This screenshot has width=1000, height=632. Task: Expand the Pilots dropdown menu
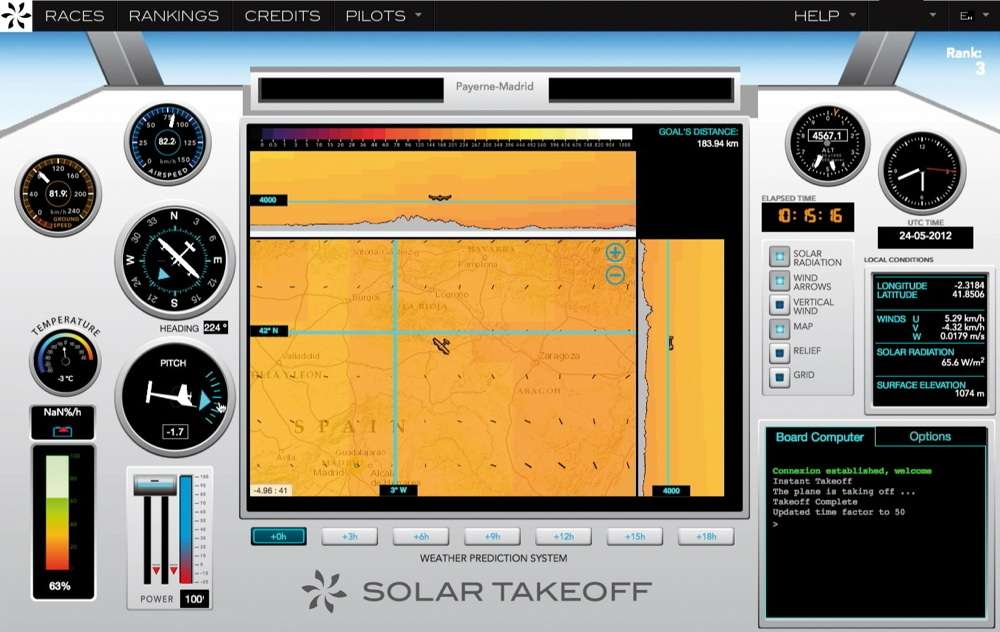click(x=383, y=16)
